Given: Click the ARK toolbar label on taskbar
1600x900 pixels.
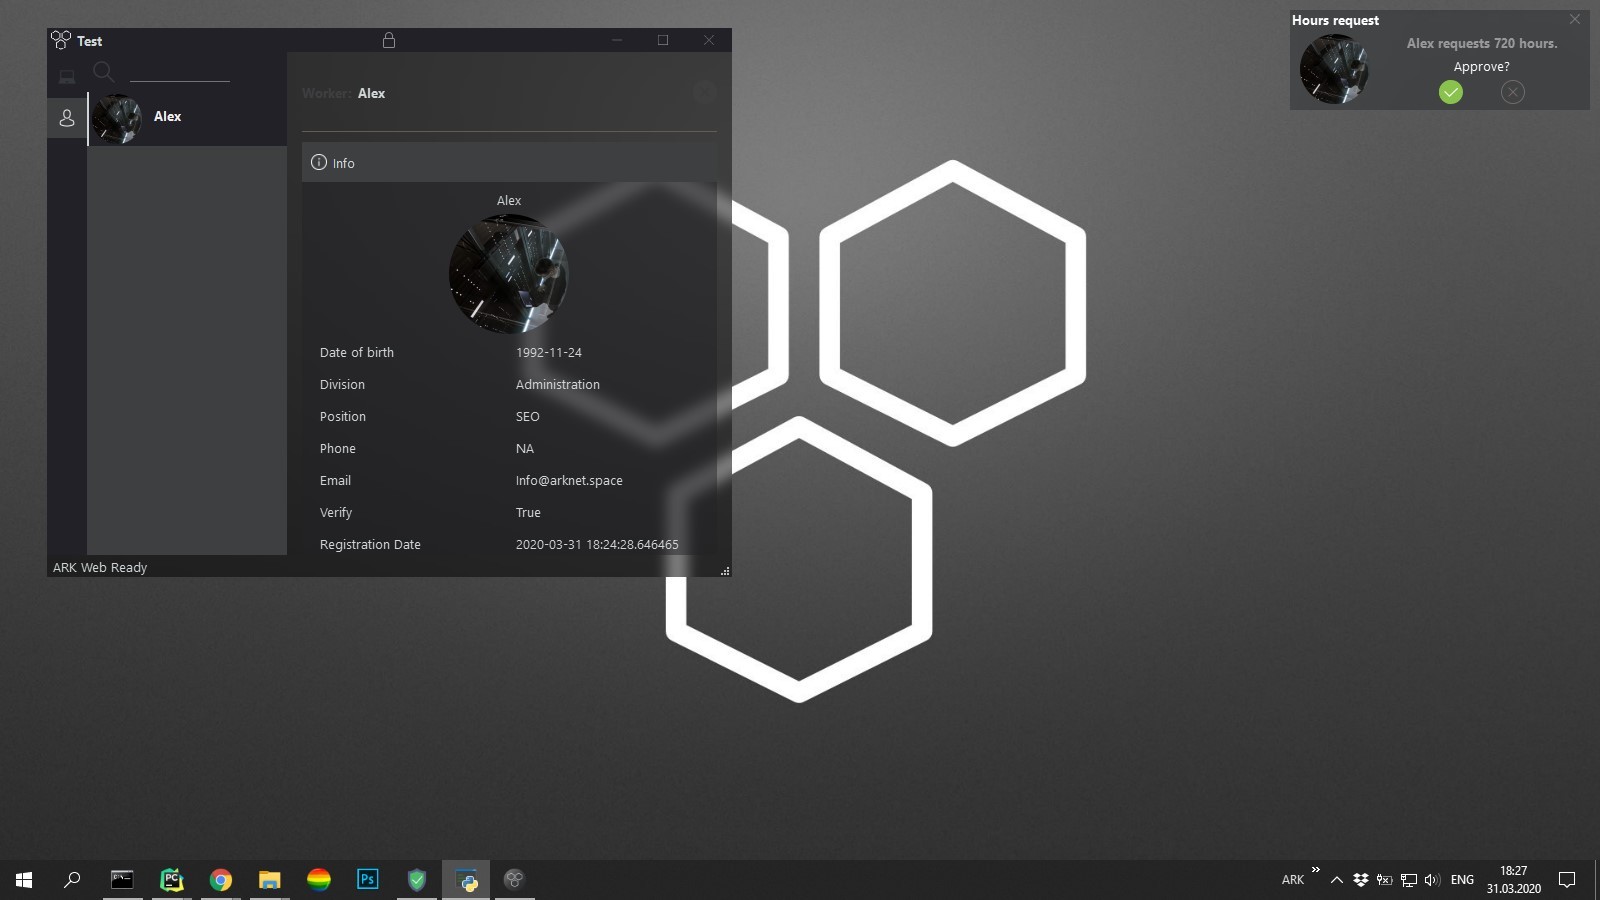Looking at the screenshot, I should (1293, 880).
